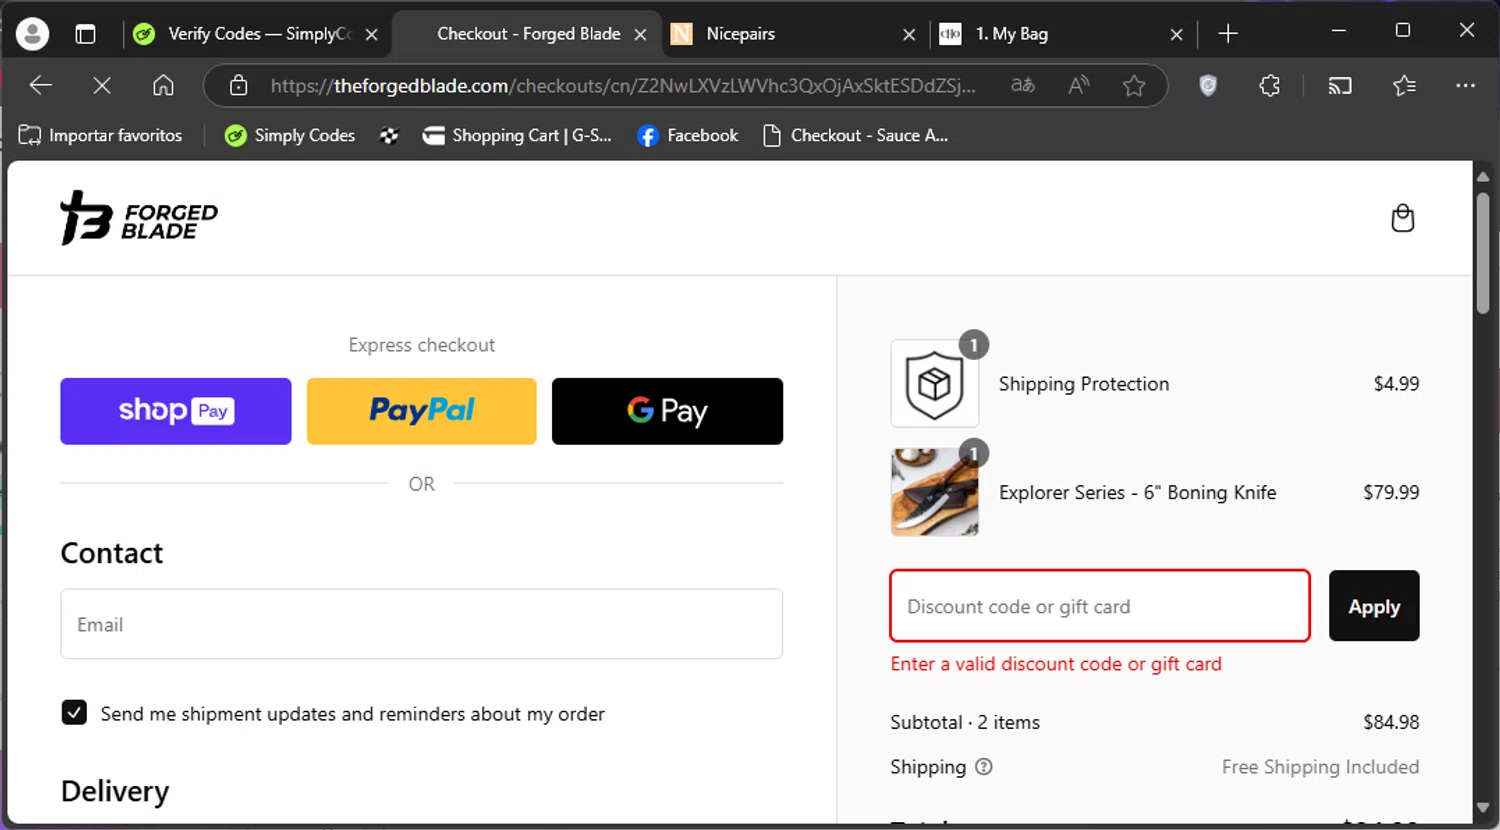The width and height of the screenshot is (1500, 830).
Task: Open the shopping bag cart icon
Action: click(x=1403, y=218)
